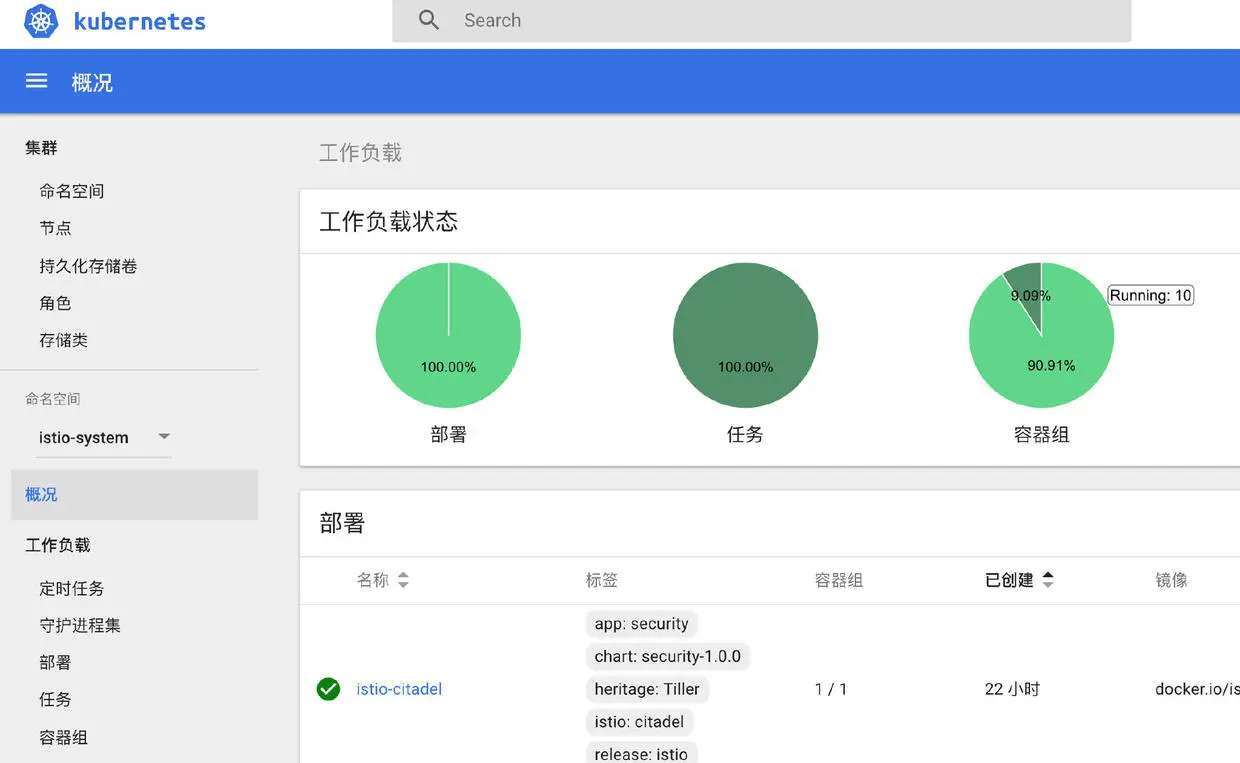Sort by 名称 column arrows
The width and height of the screenshot is (1240, 763).
[403, 580]
